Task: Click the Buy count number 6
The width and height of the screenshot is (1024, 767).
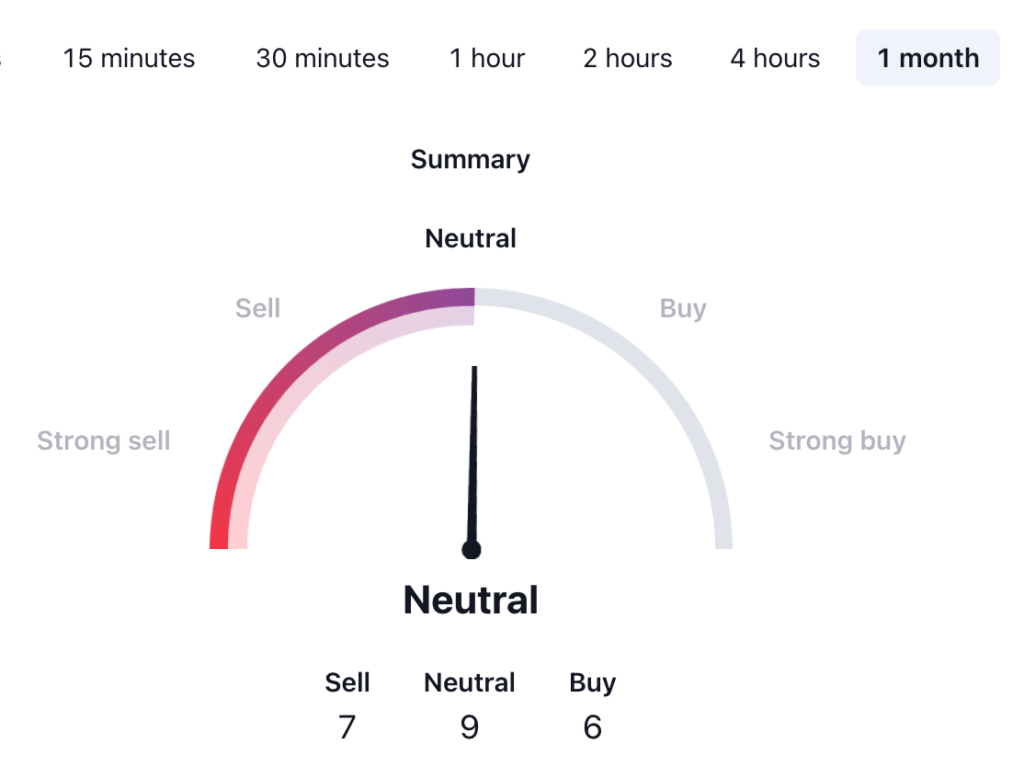Action: coord(592,727)
